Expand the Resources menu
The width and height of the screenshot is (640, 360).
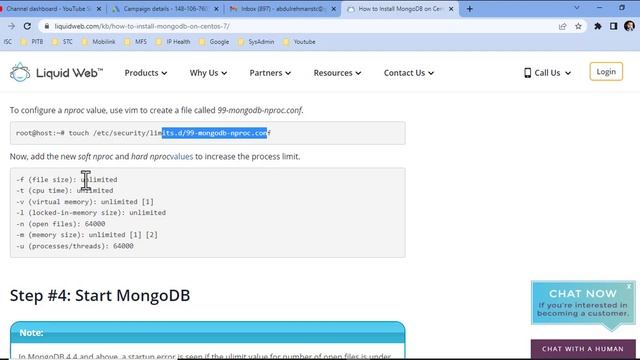tap(337, 73)
